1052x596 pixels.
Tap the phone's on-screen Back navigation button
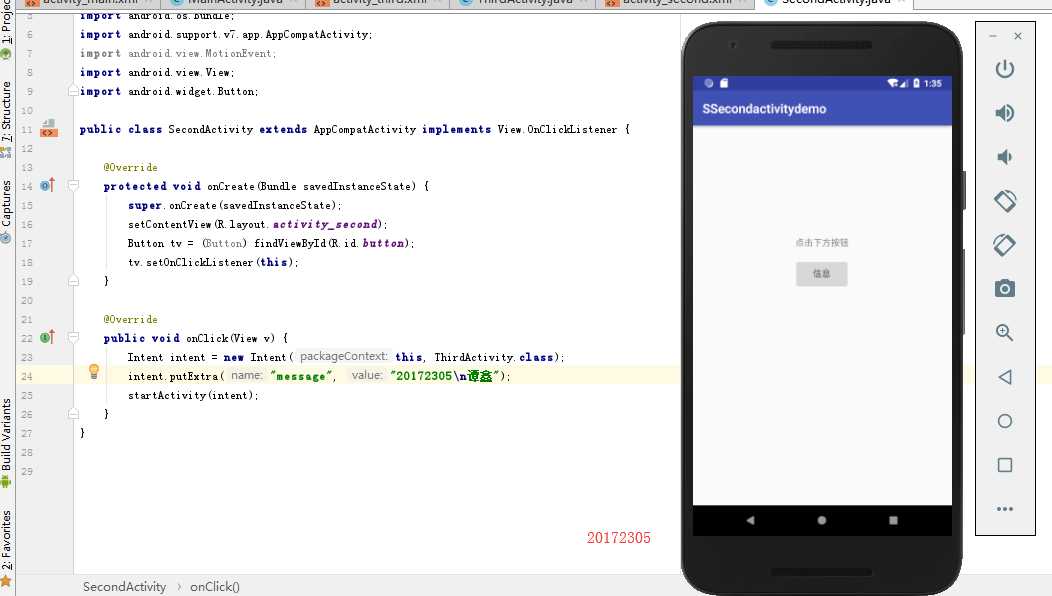(x=750, y=520)
